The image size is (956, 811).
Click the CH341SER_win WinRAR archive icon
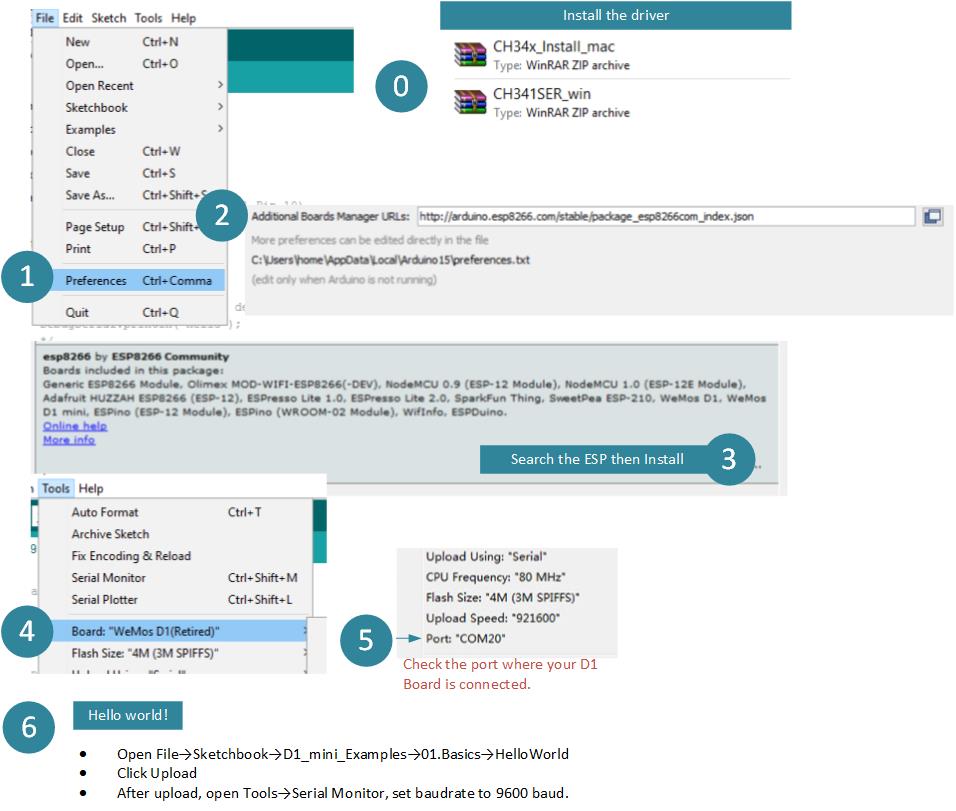pyautogui.click(x=470, y=101)
